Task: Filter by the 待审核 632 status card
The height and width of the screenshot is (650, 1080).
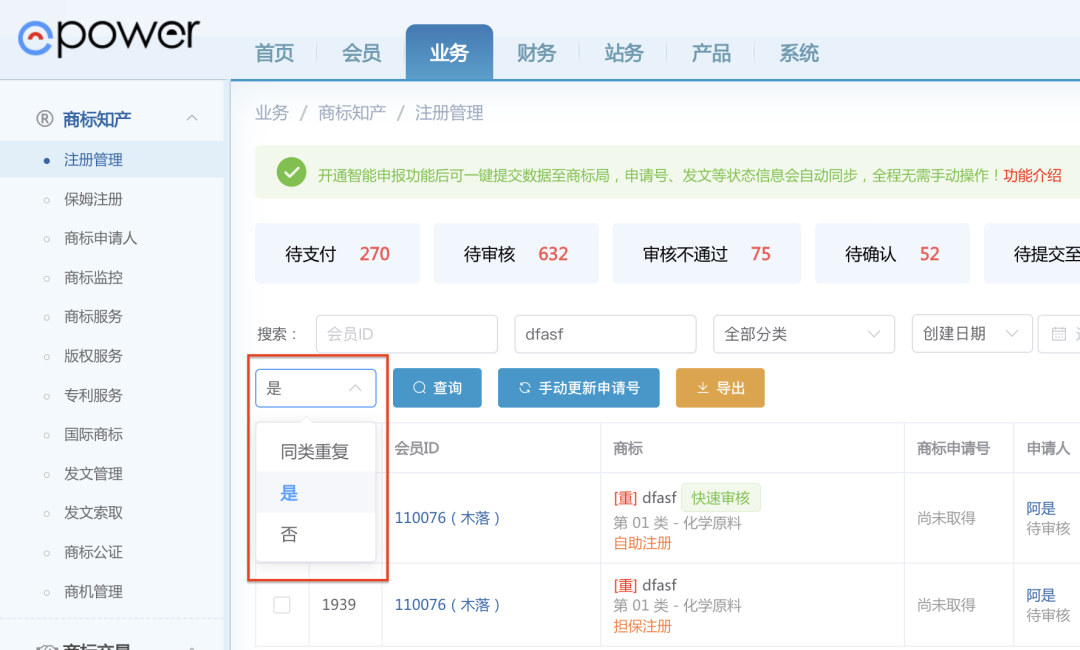Action: [x=515, y=254]
